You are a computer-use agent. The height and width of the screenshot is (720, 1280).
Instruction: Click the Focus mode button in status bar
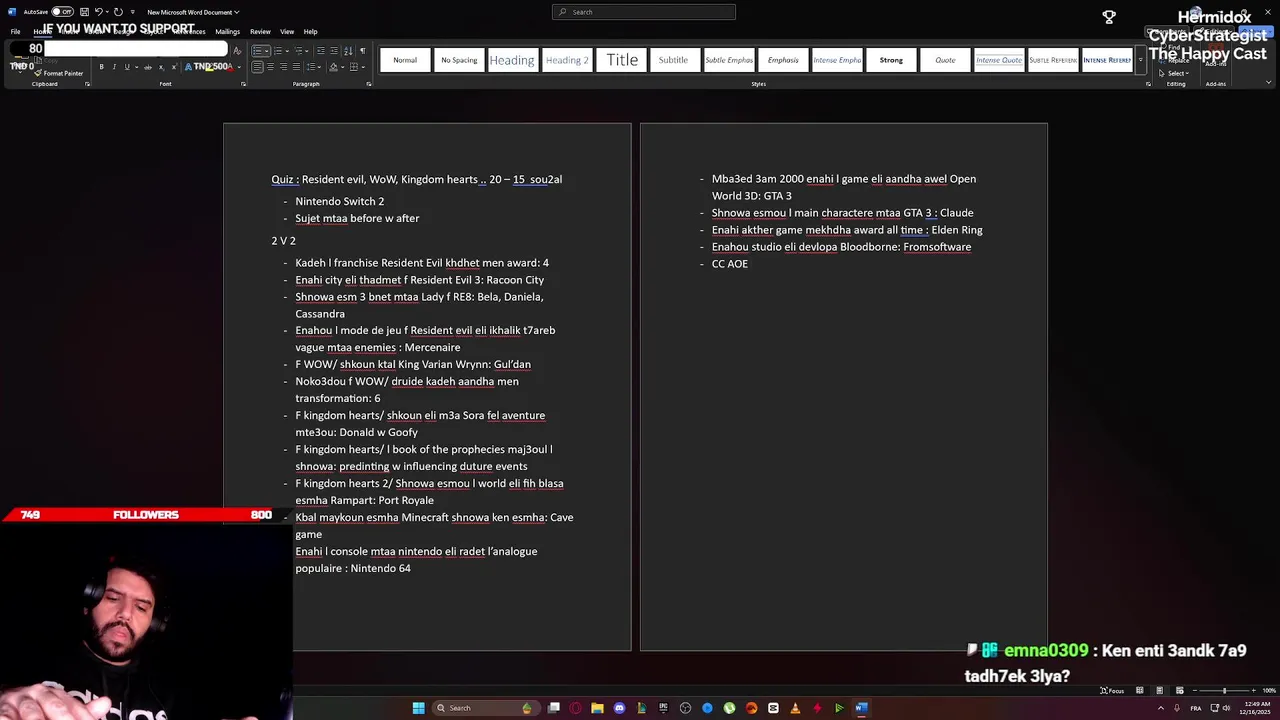click(x=1112, y=690)
